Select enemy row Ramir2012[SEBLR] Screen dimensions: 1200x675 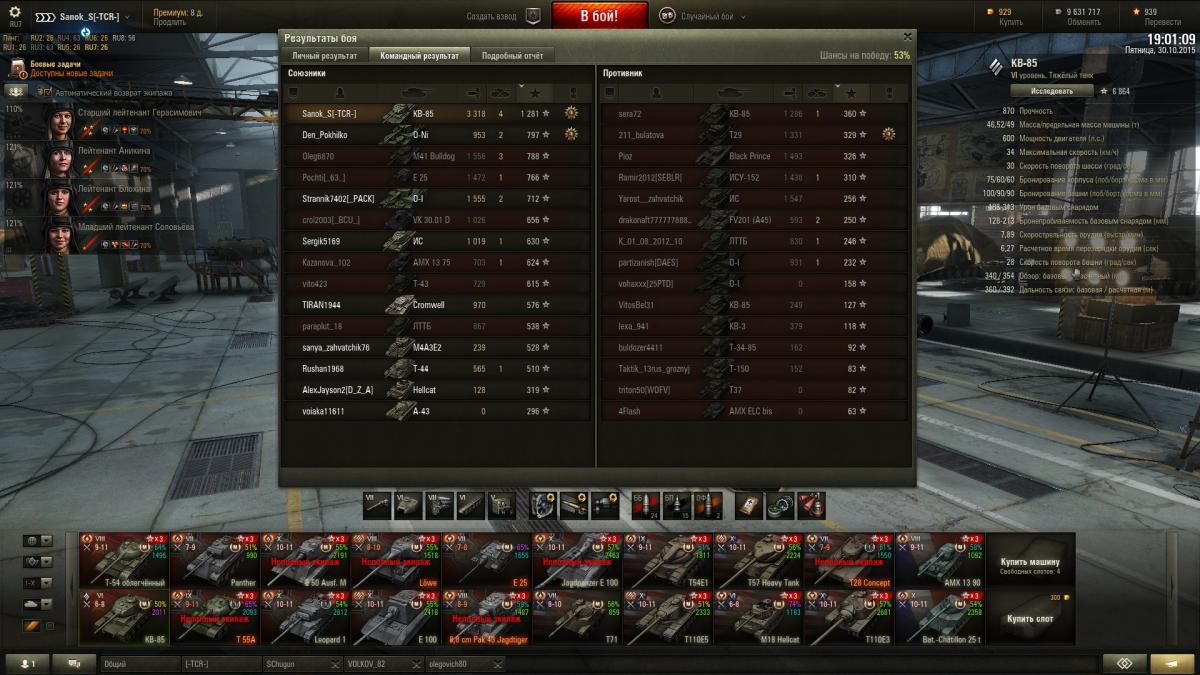pos(755,177)
